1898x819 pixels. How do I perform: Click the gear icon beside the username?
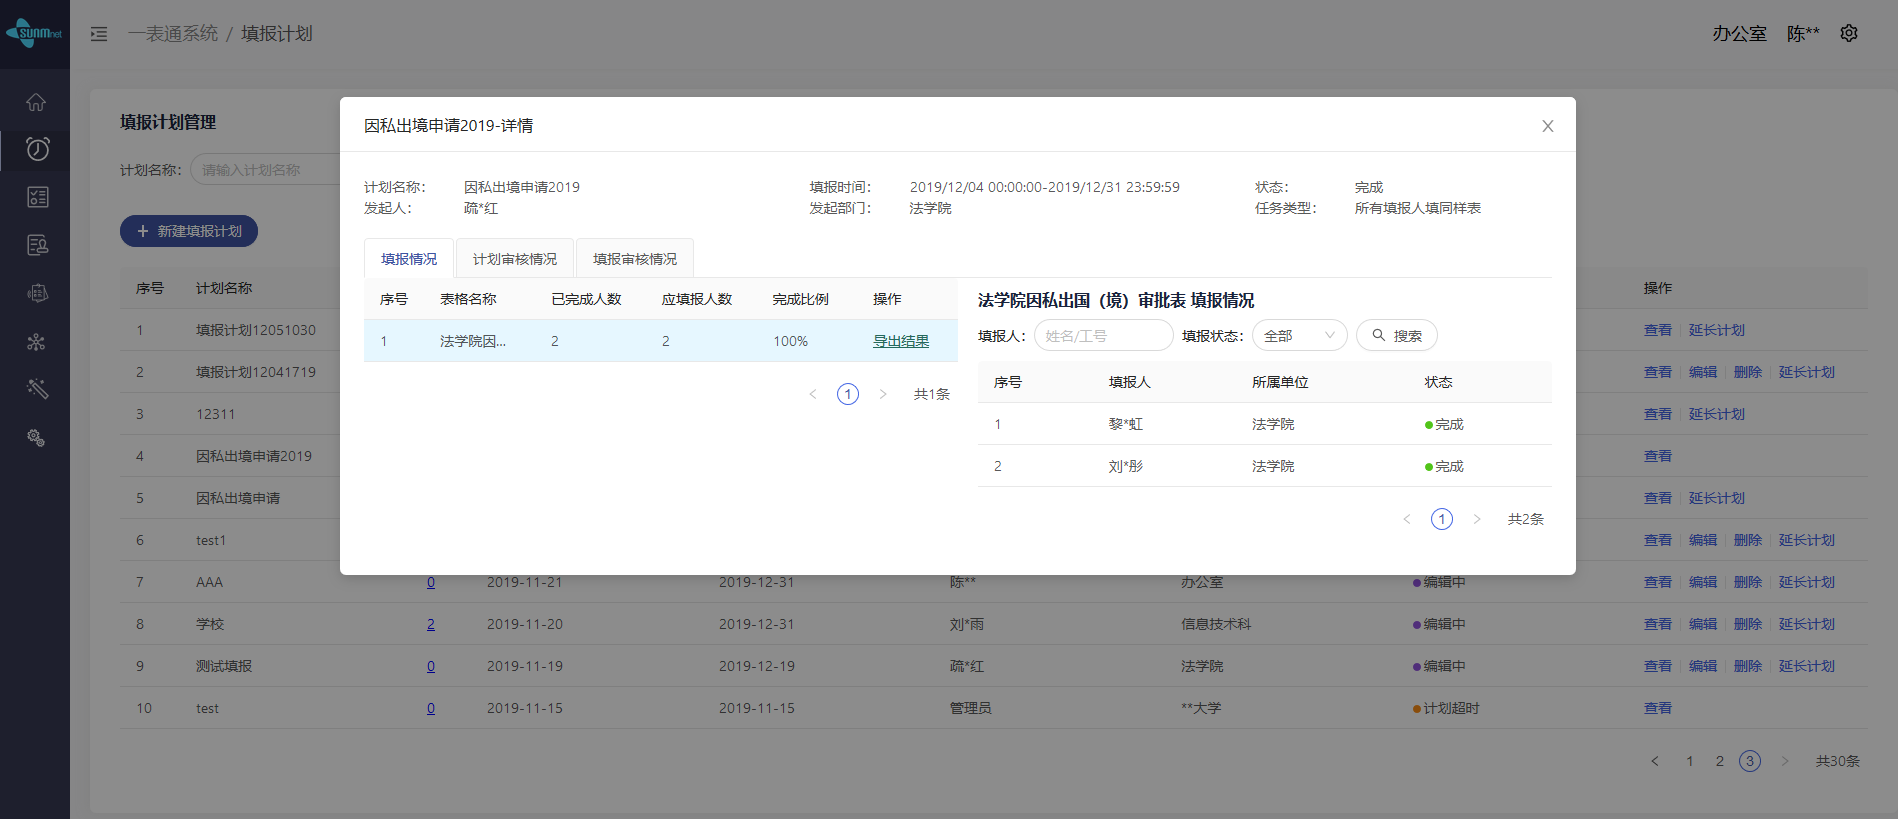[x=1849, y=33]
